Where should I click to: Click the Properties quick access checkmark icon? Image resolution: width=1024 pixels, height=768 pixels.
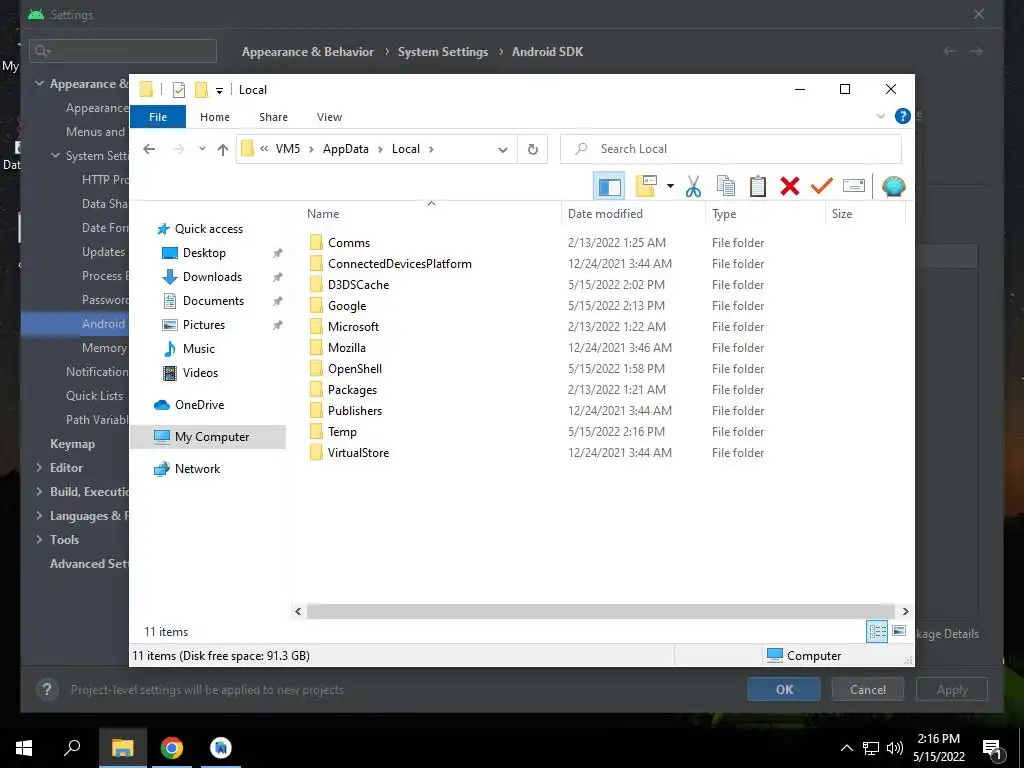coord(179,90)
